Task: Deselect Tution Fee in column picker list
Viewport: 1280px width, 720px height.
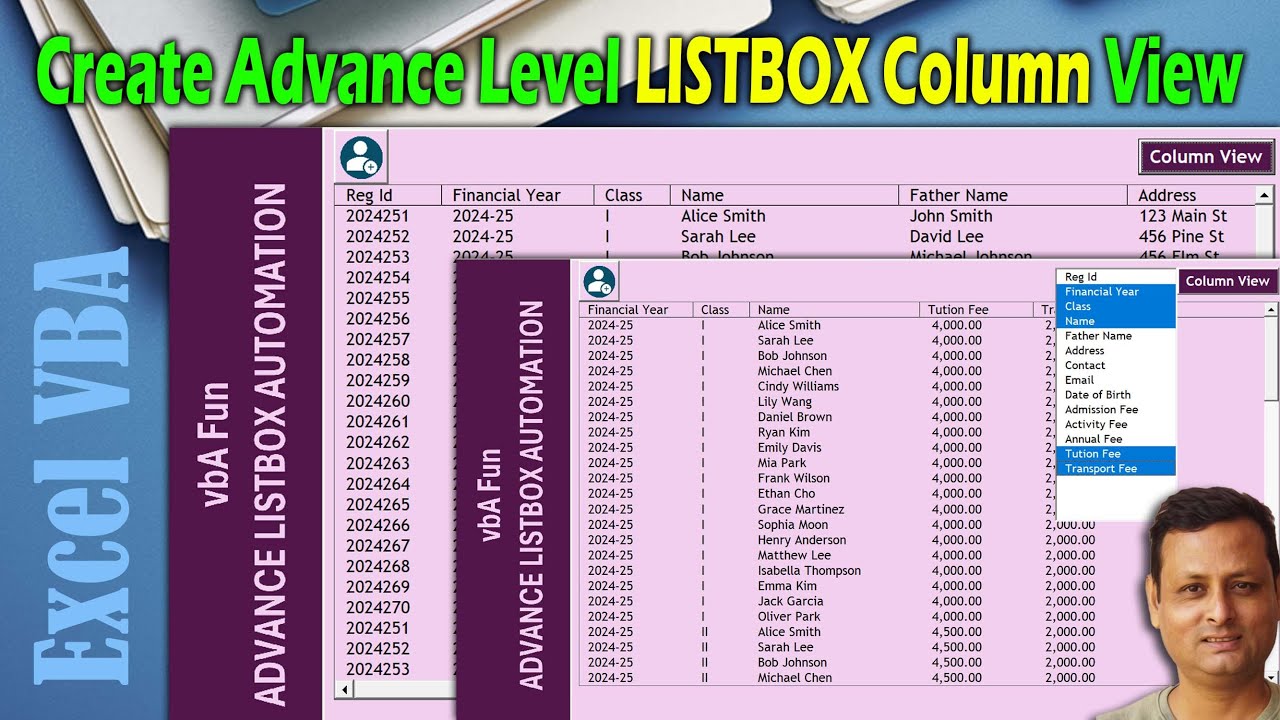Action: [1116, 454]
